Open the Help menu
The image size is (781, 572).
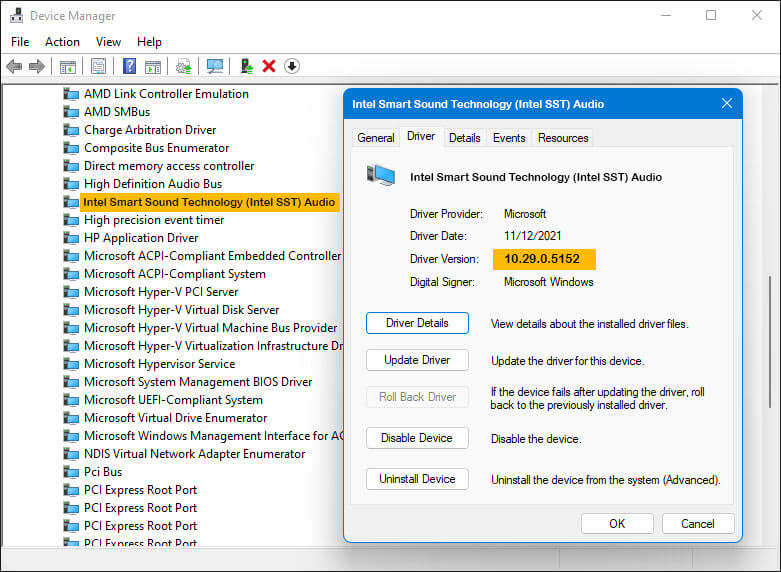click(149, 42)
